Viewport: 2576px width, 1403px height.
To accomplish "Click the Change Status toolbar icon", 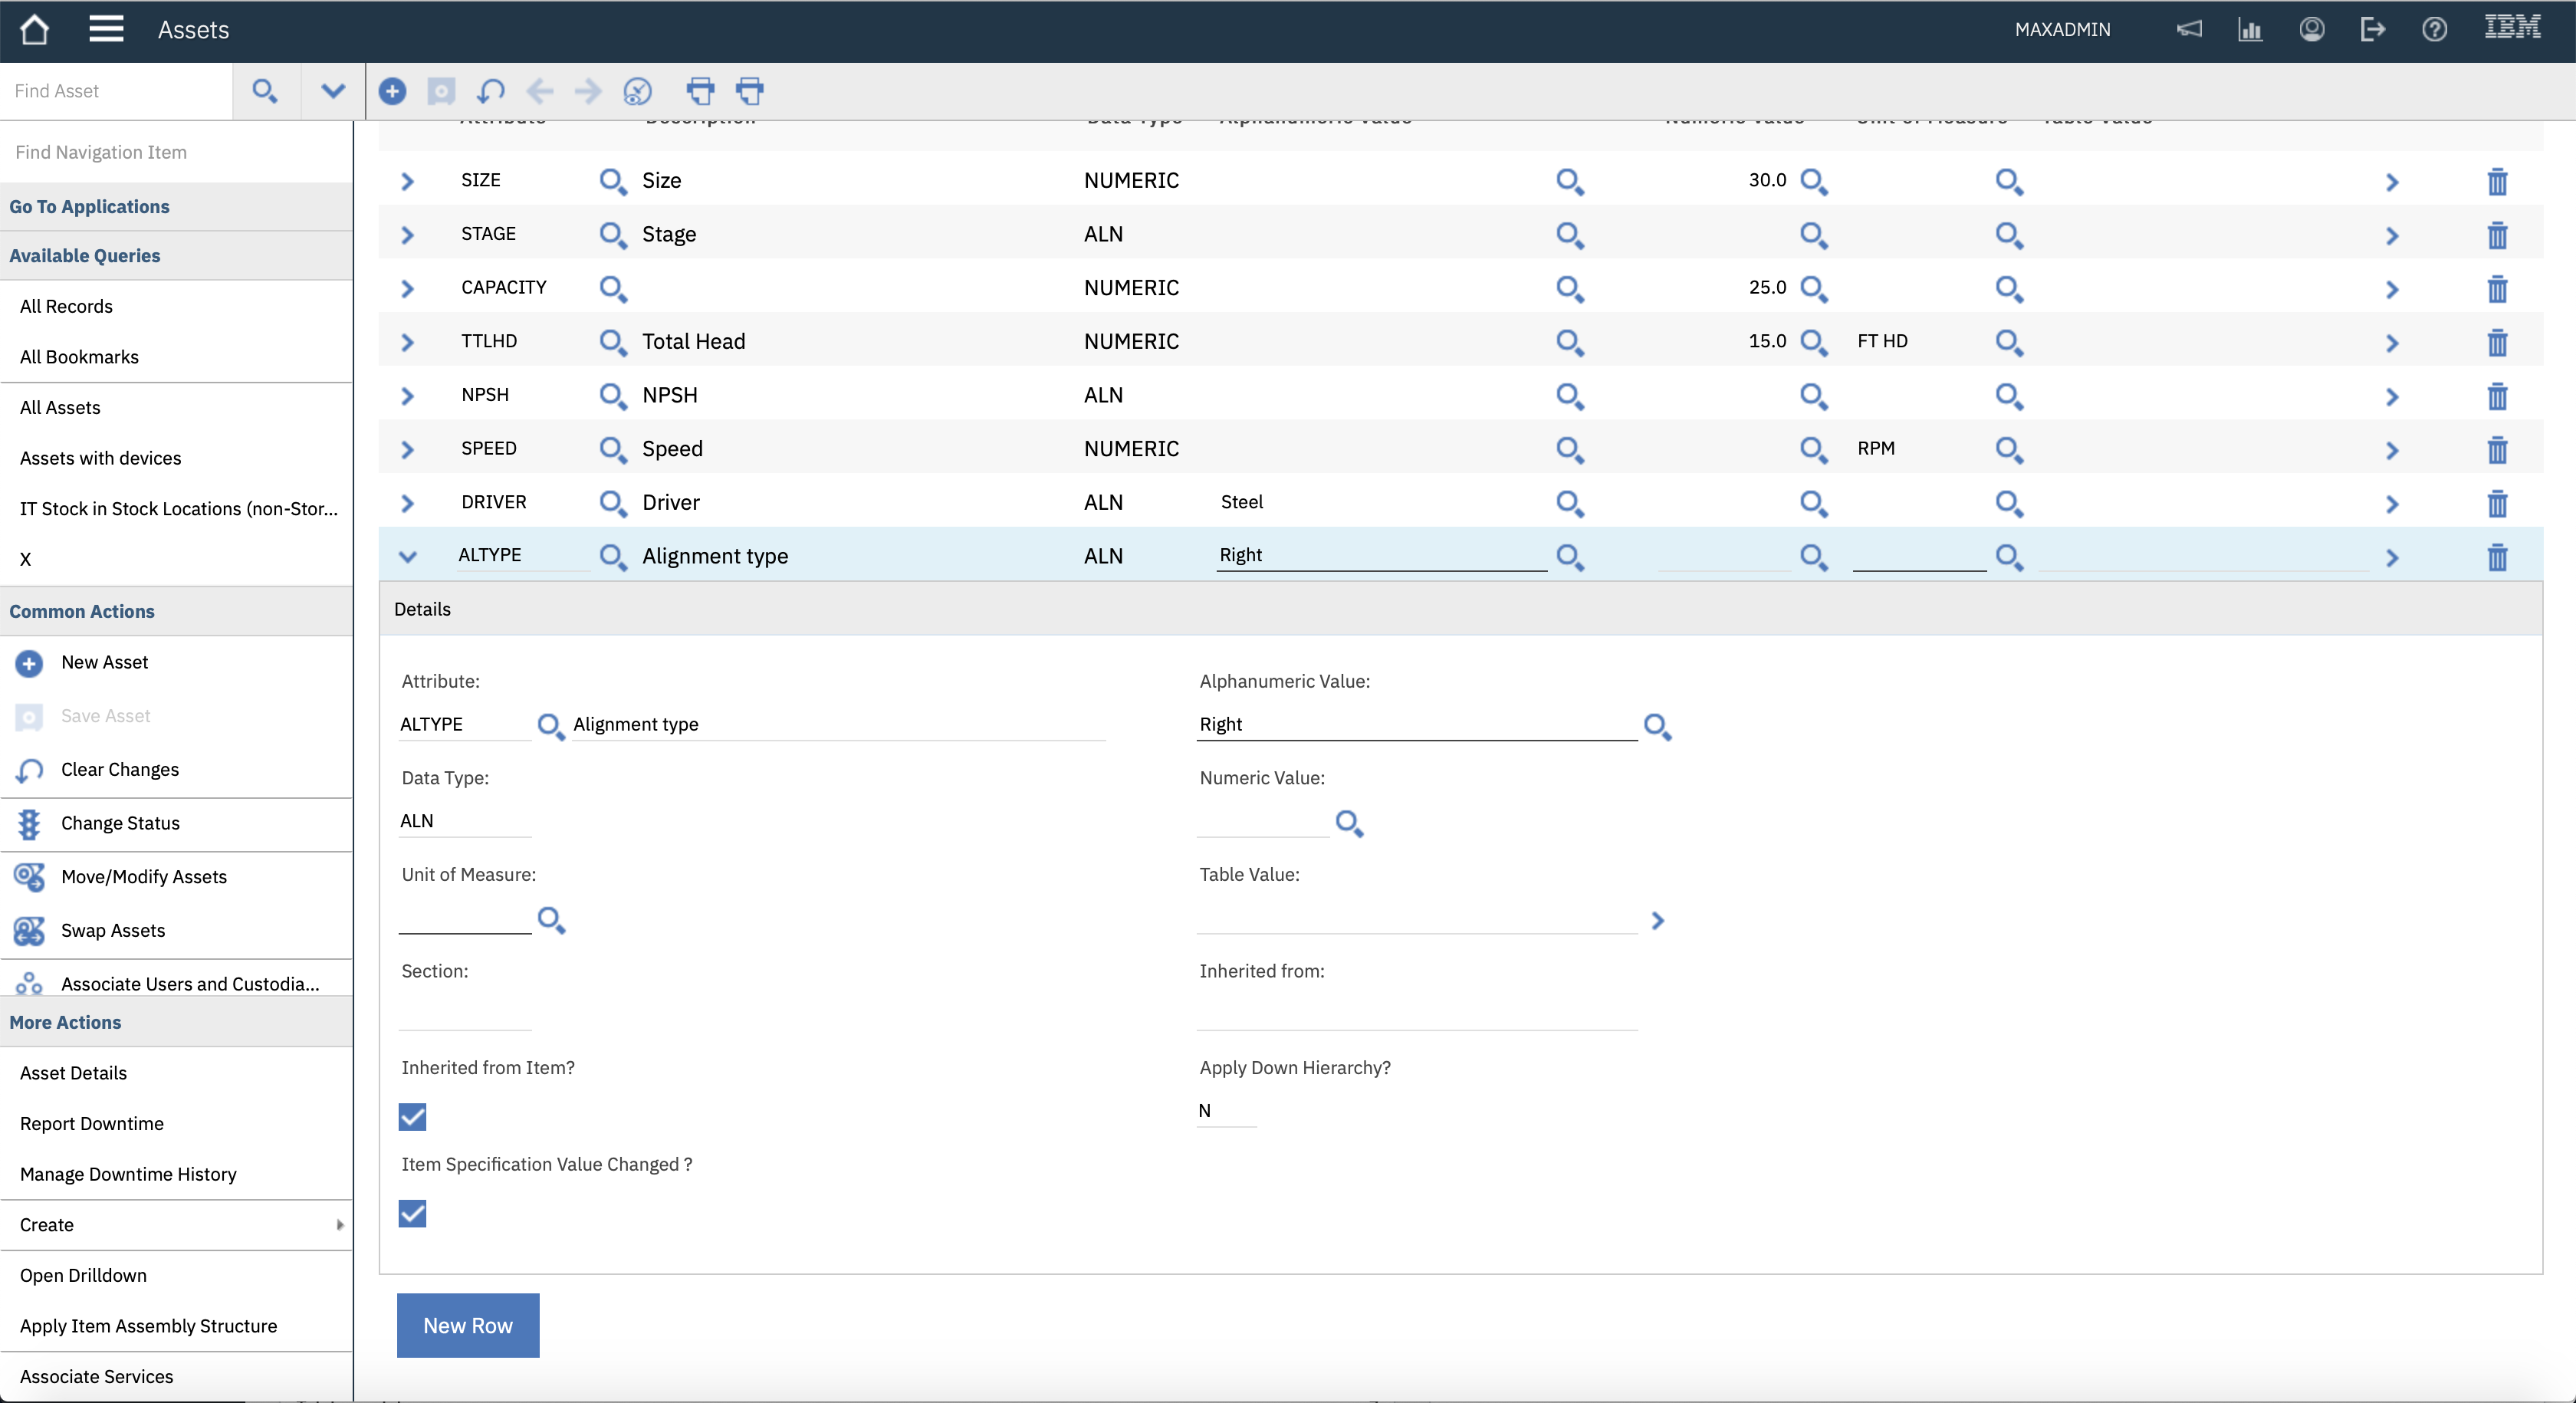I will point(637,91).
